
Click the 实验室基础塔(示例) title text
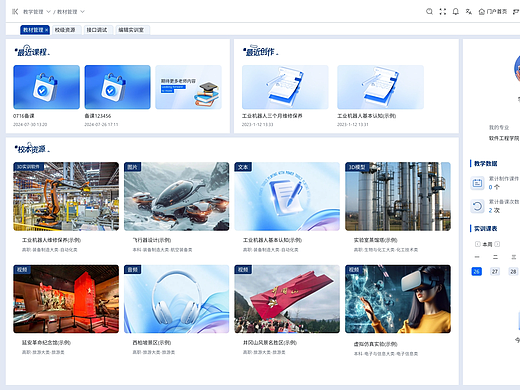click(x=375, y=240)
